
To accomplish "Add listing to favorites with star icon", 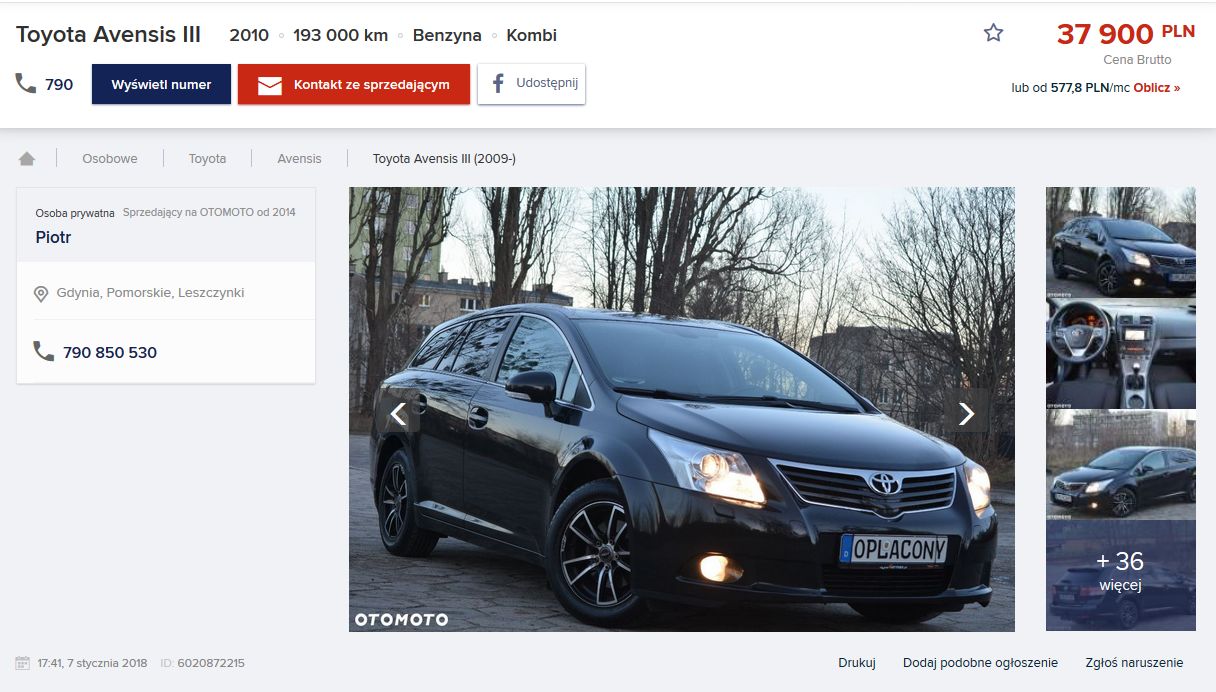I will tap(993, 33).
